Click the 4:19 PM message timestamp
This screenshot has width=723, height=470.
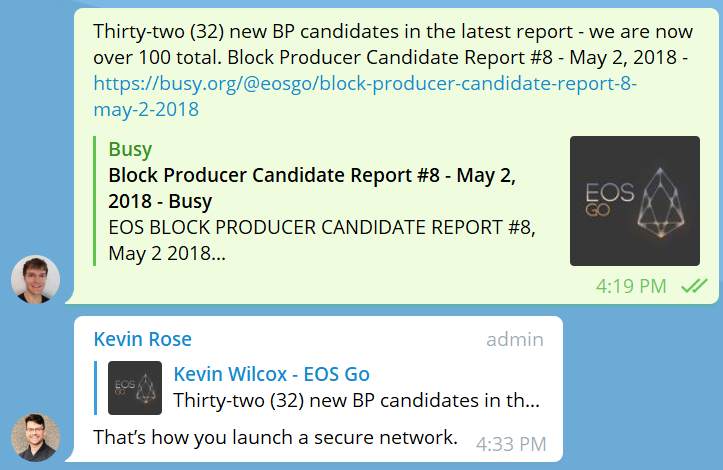(x=631, y=286)
